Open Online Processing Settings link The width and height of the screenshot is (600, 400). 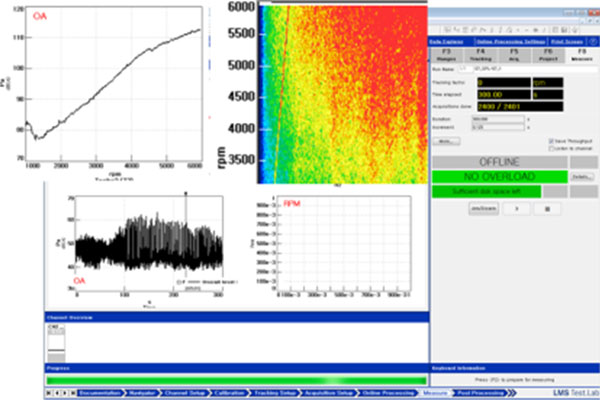coord(510,41)
